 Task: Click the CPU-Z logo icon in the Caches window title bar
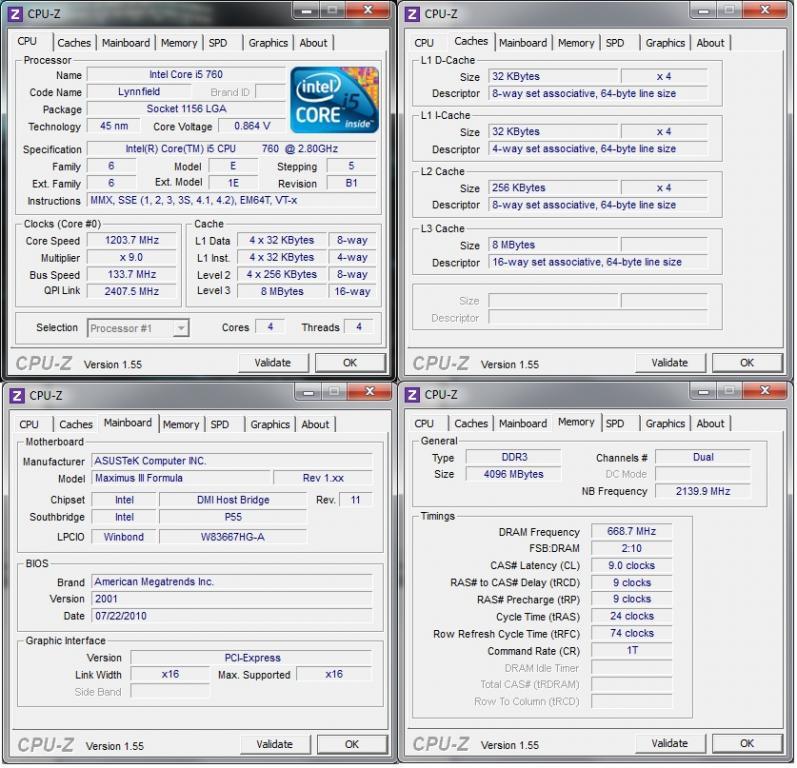click(412, 14)
